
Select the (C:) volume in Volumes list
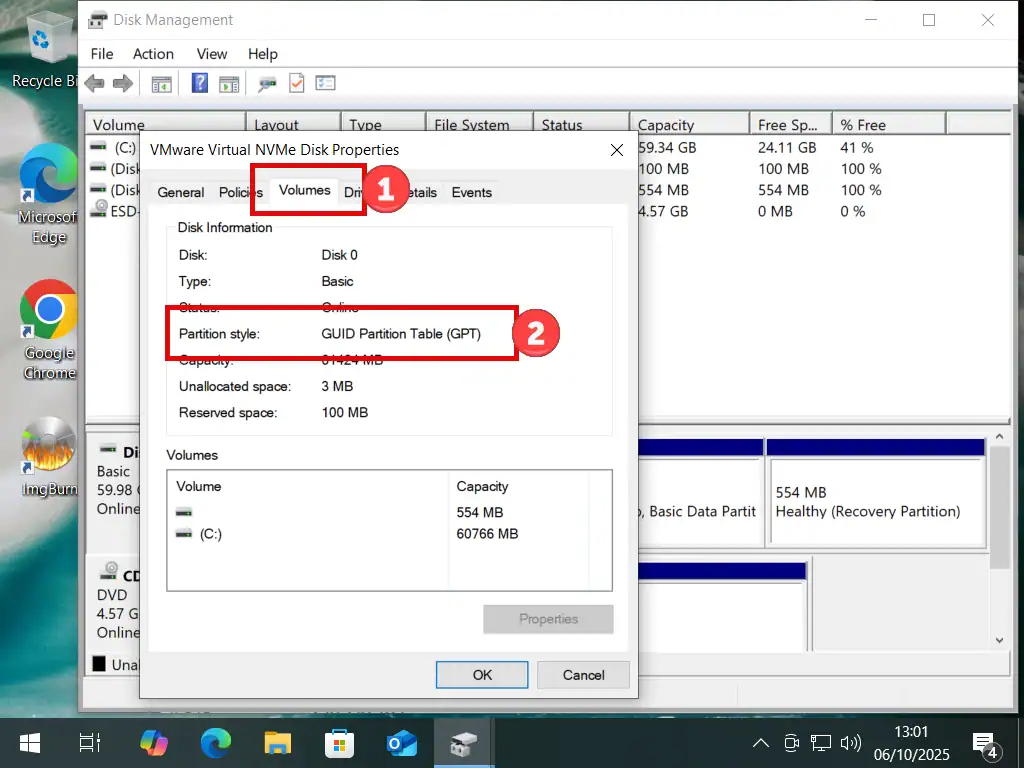click(210, 534)
